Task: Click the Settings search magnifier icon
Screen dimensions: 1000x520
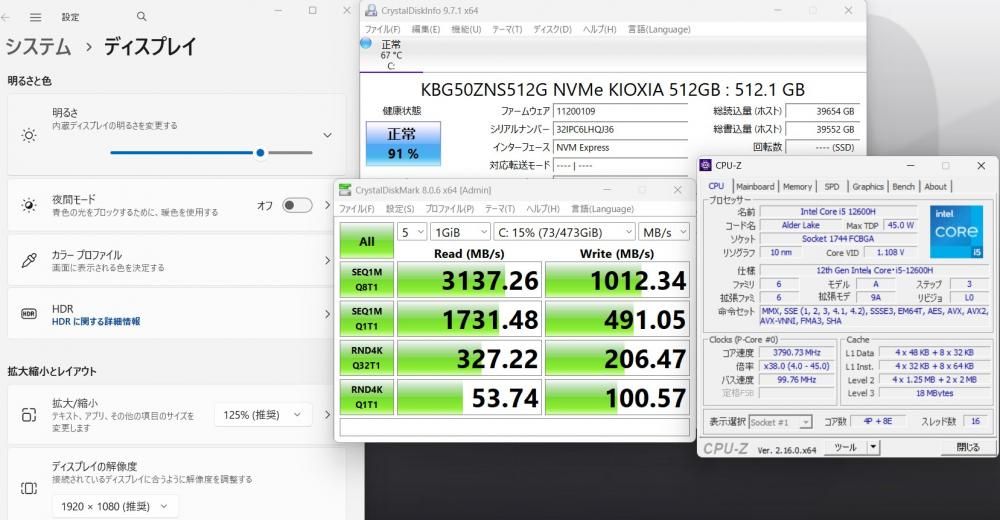Action: coord(142,17)
